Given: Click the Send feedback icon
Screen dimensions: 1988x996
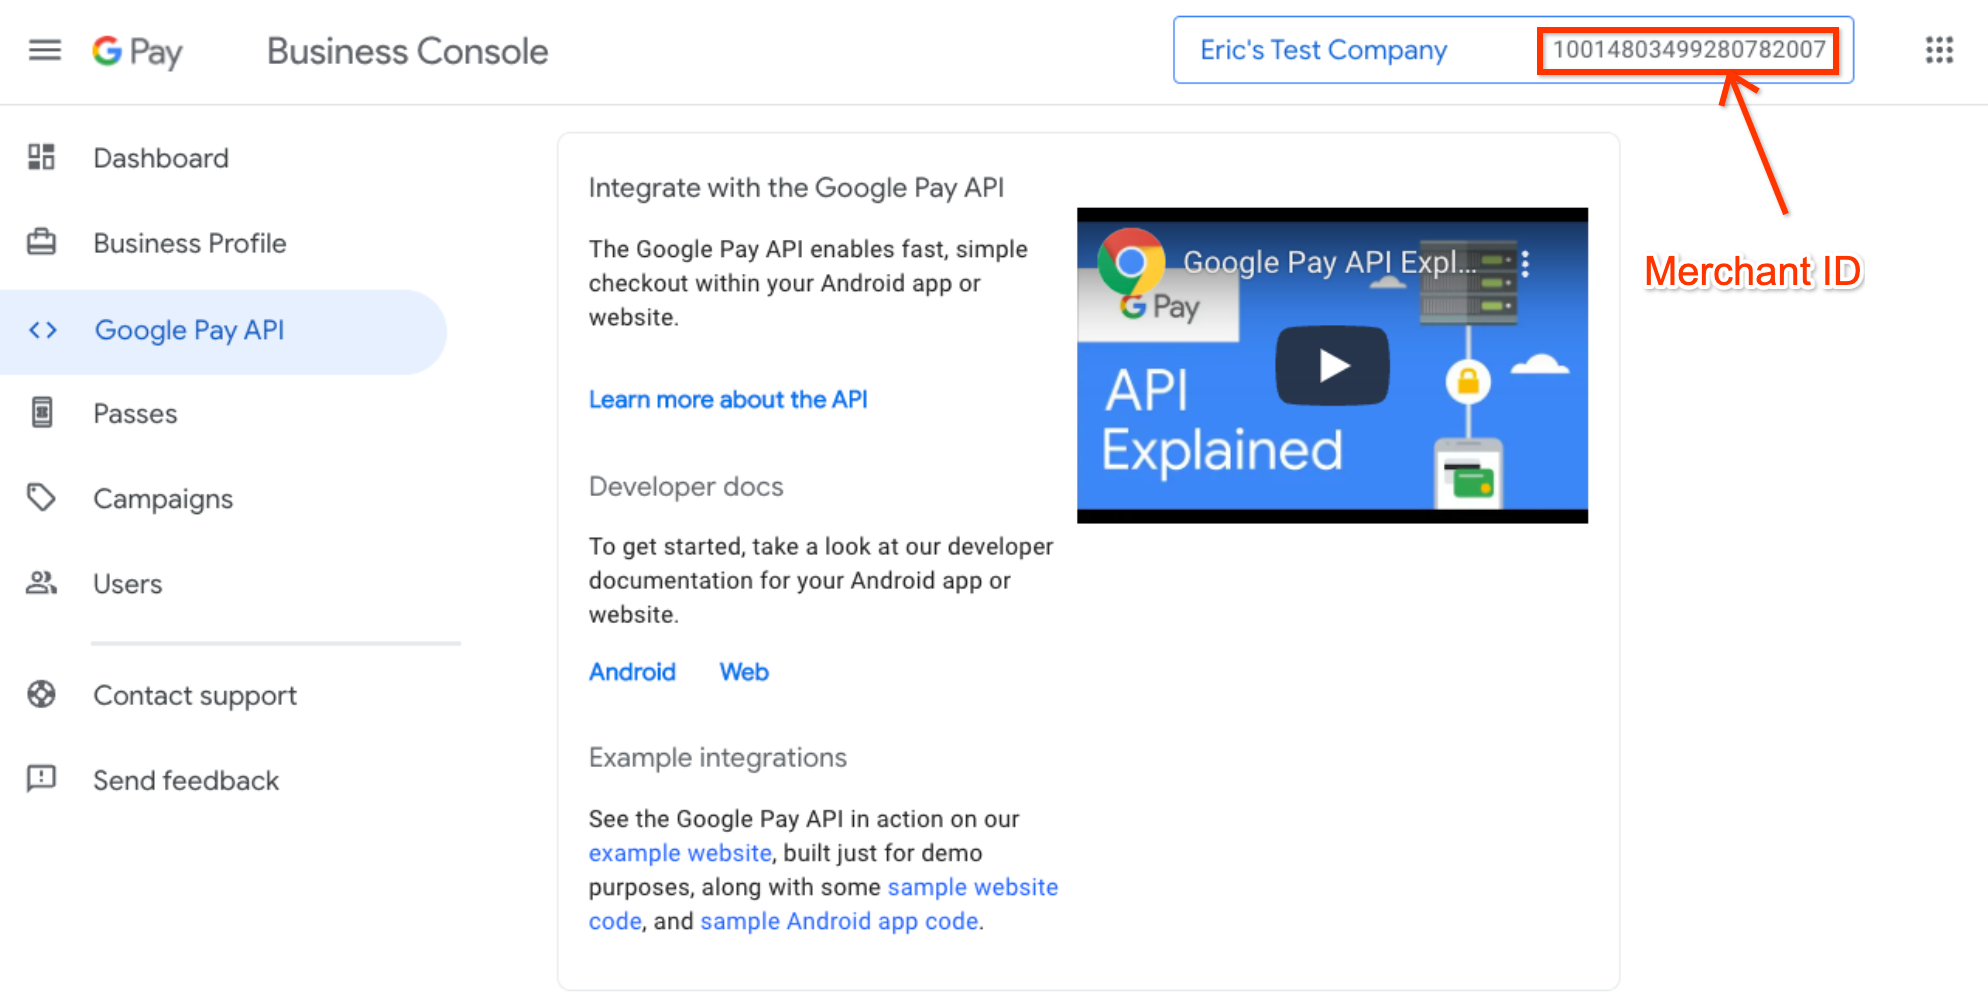Looking at the screenshot, I should tap(41, 779).
